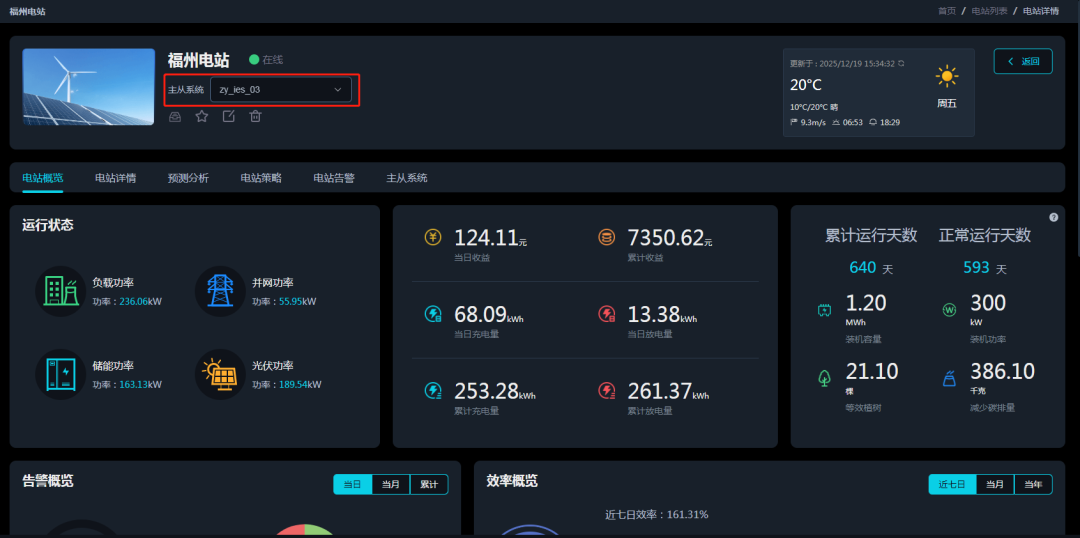Click the 当日放电量 discharge icon

coord(606,315)
